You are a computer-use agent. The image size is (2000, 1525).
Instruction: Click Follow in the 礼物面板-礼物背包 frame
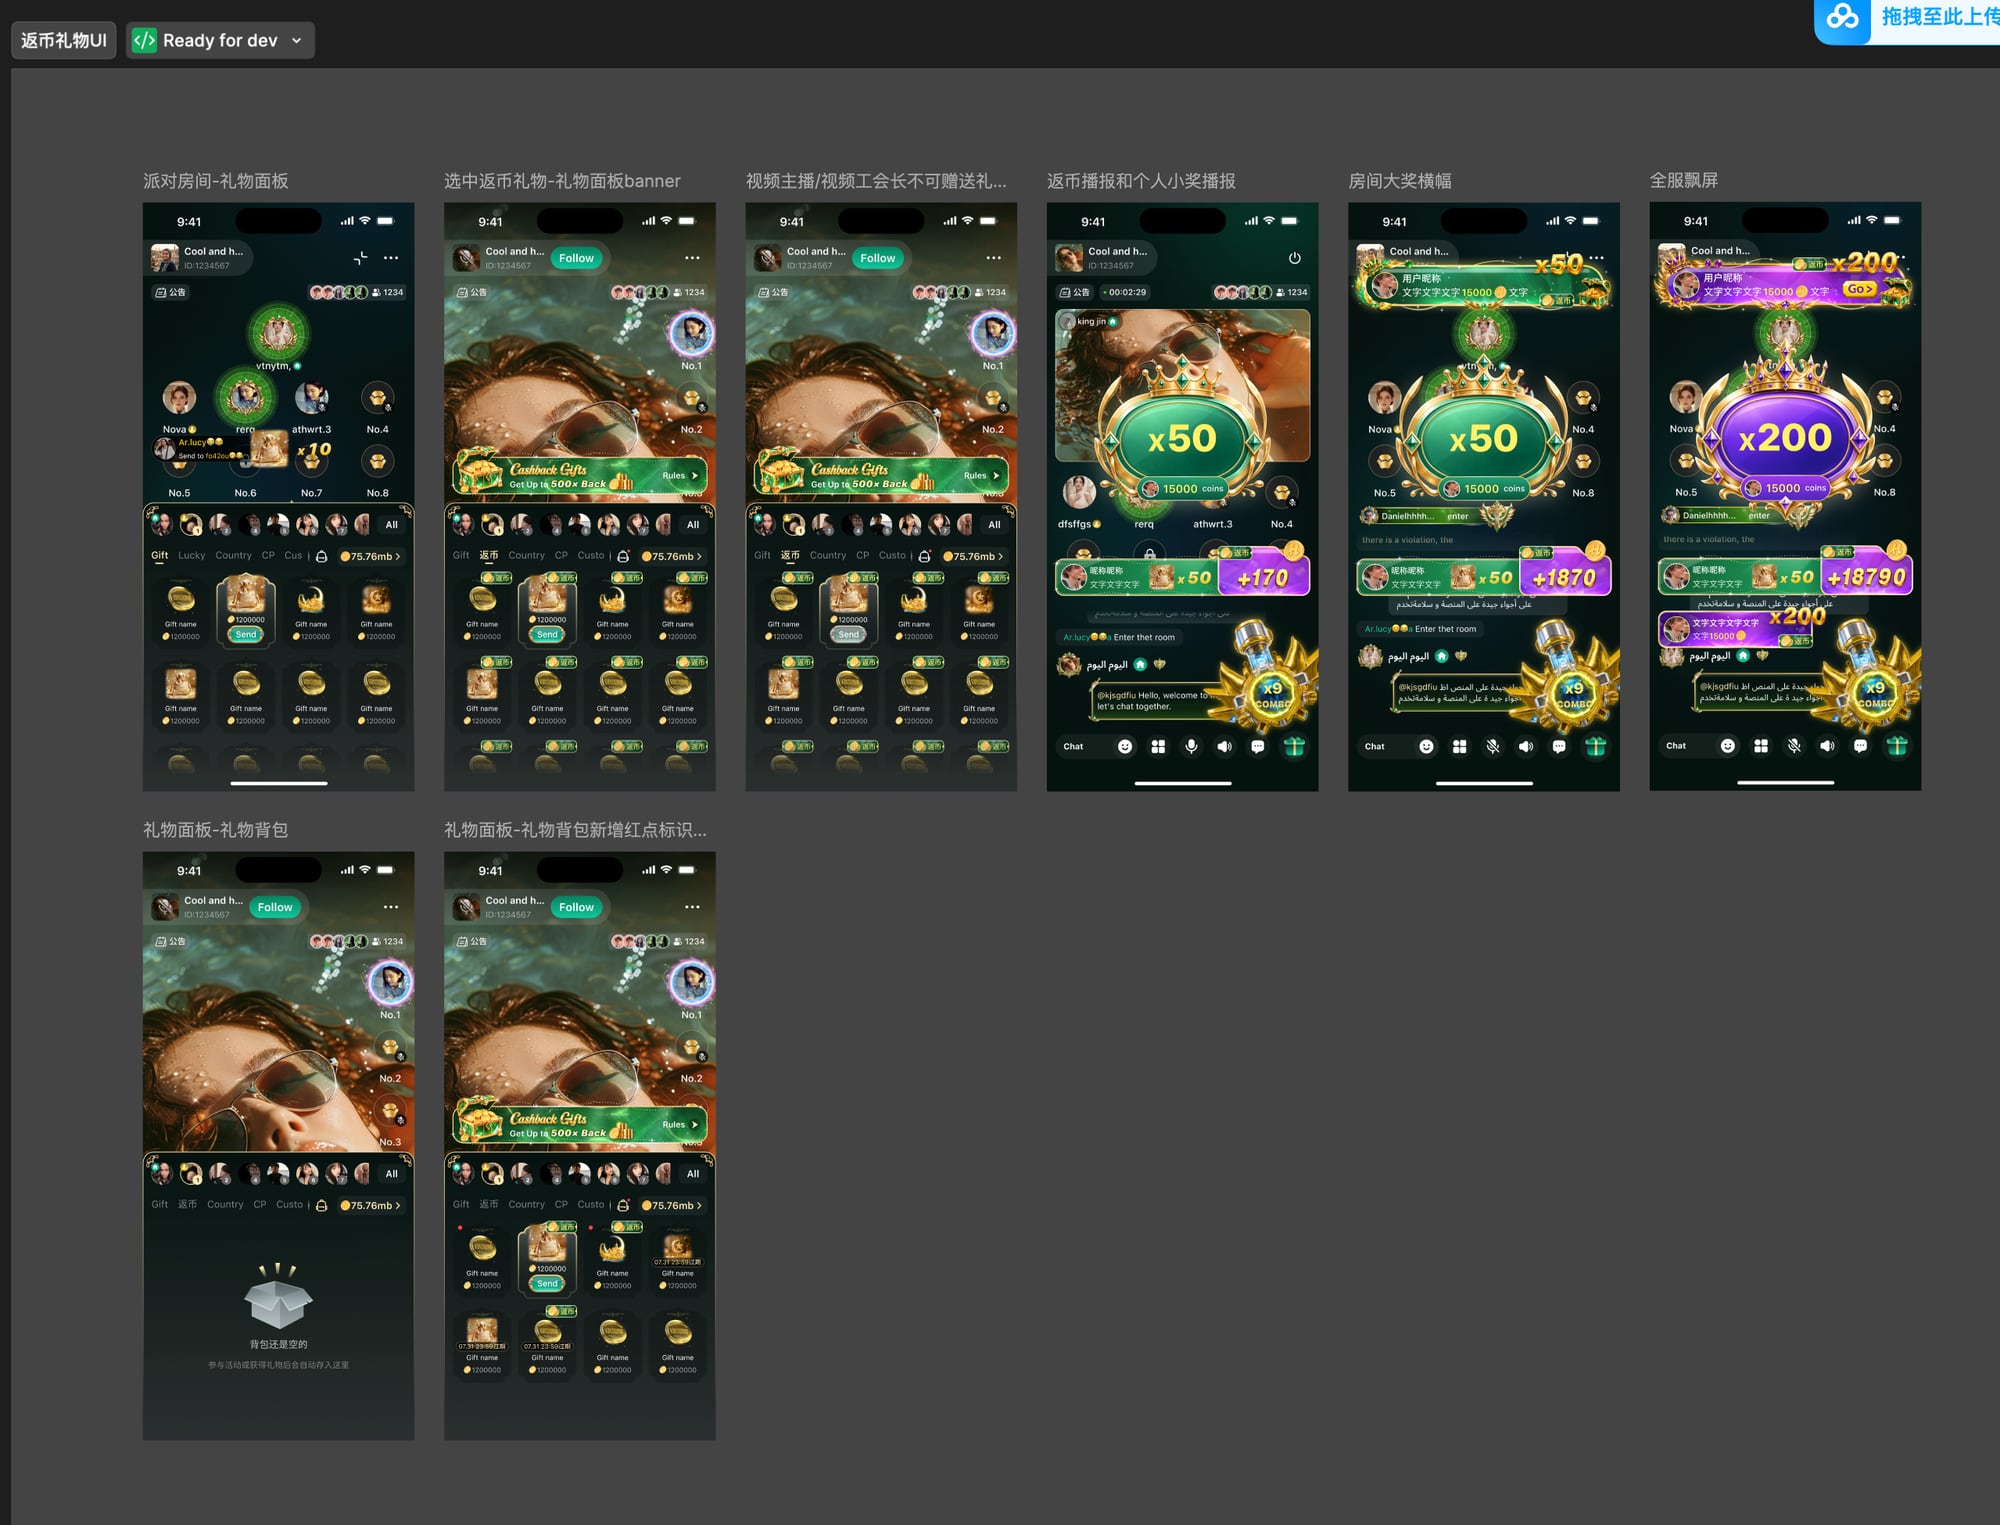(x=275, y=907)
